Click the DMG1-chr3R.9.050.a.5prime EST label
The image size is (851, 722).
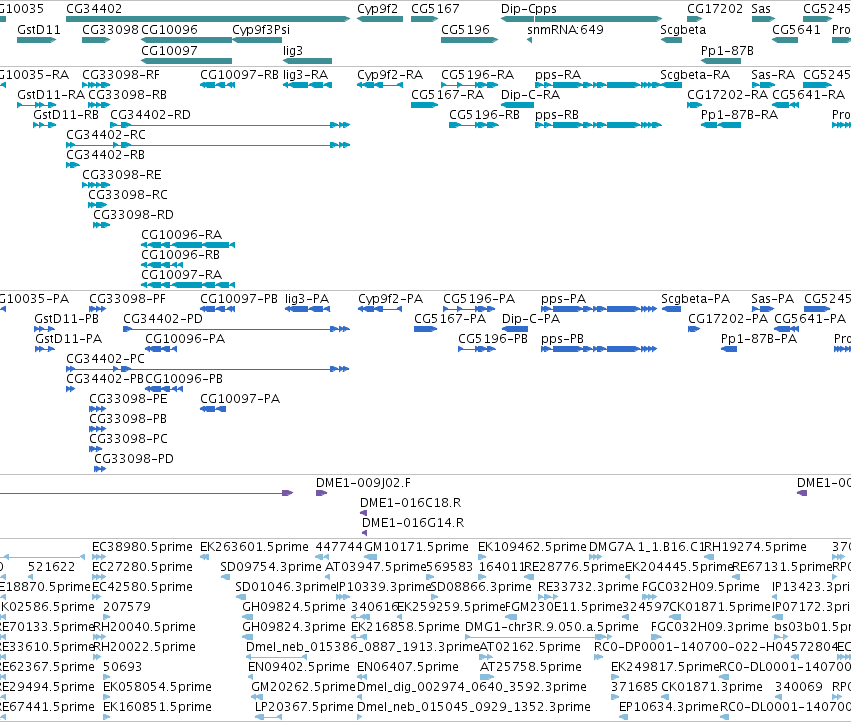(551, 627)
